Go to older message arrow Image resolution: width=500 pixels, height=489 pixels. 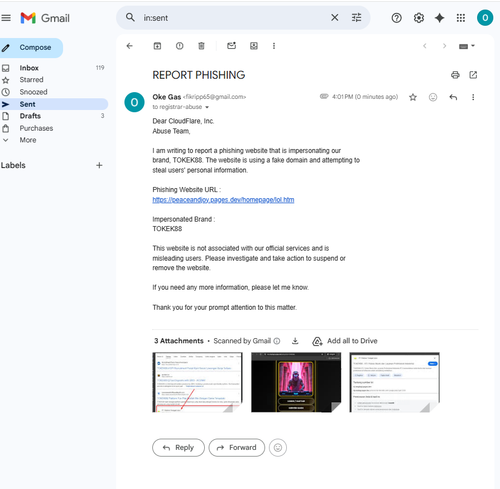[444, 46]
